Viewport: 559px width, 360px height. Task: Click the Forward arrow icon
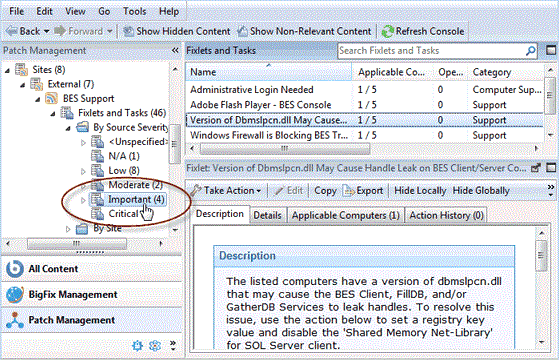60,31
